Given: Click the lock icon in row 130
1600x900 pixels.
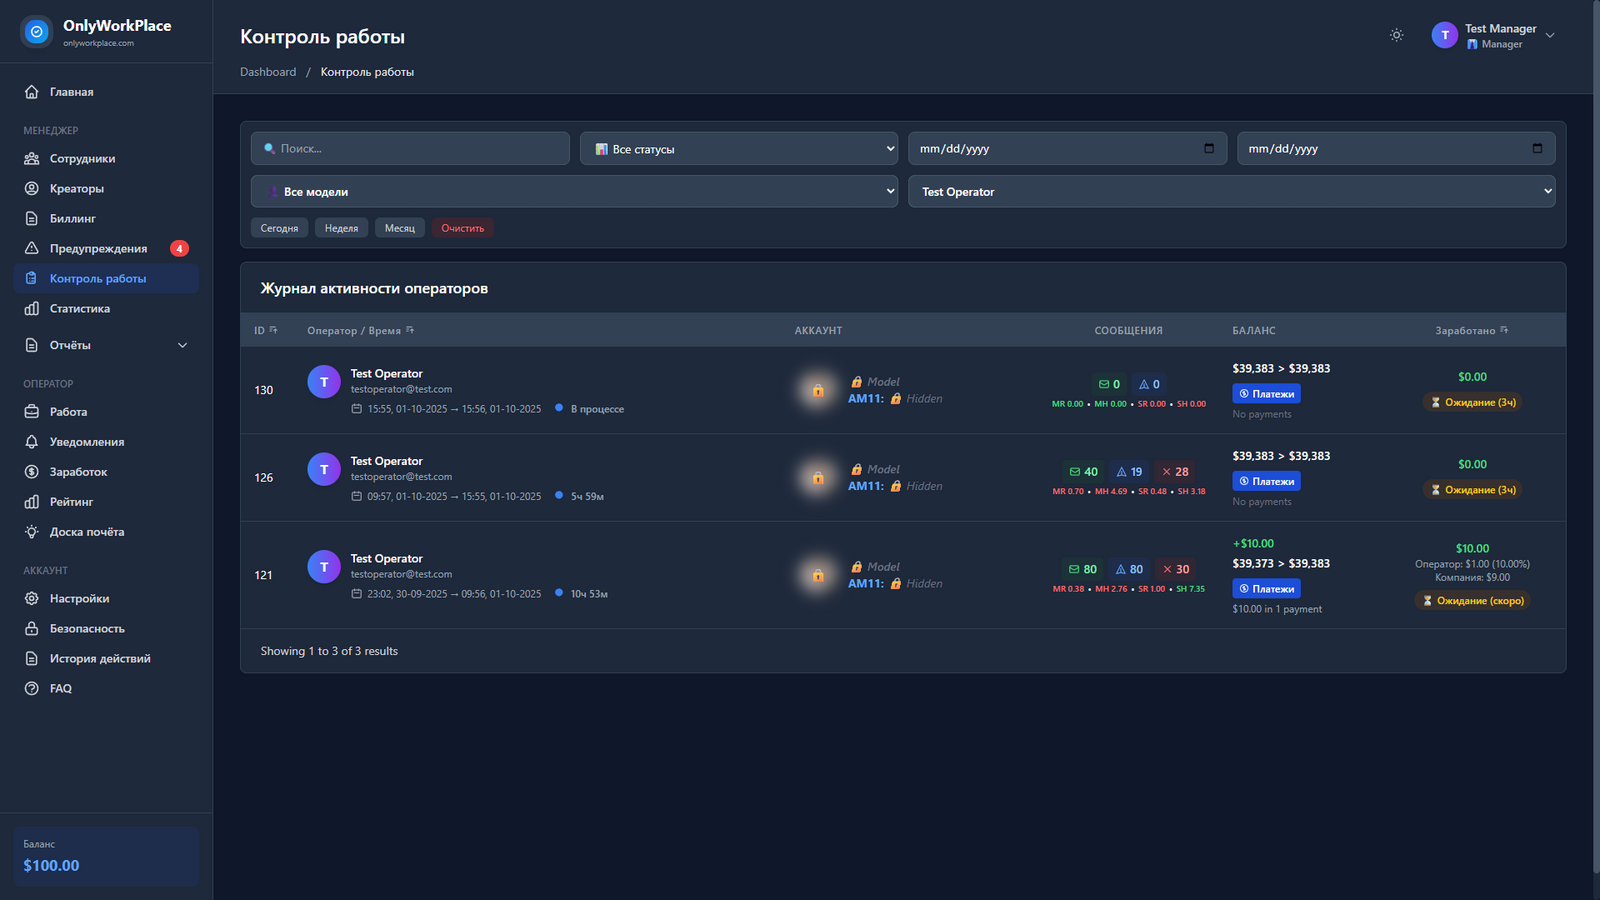Looking at the screenshot, I should point(818,391).
